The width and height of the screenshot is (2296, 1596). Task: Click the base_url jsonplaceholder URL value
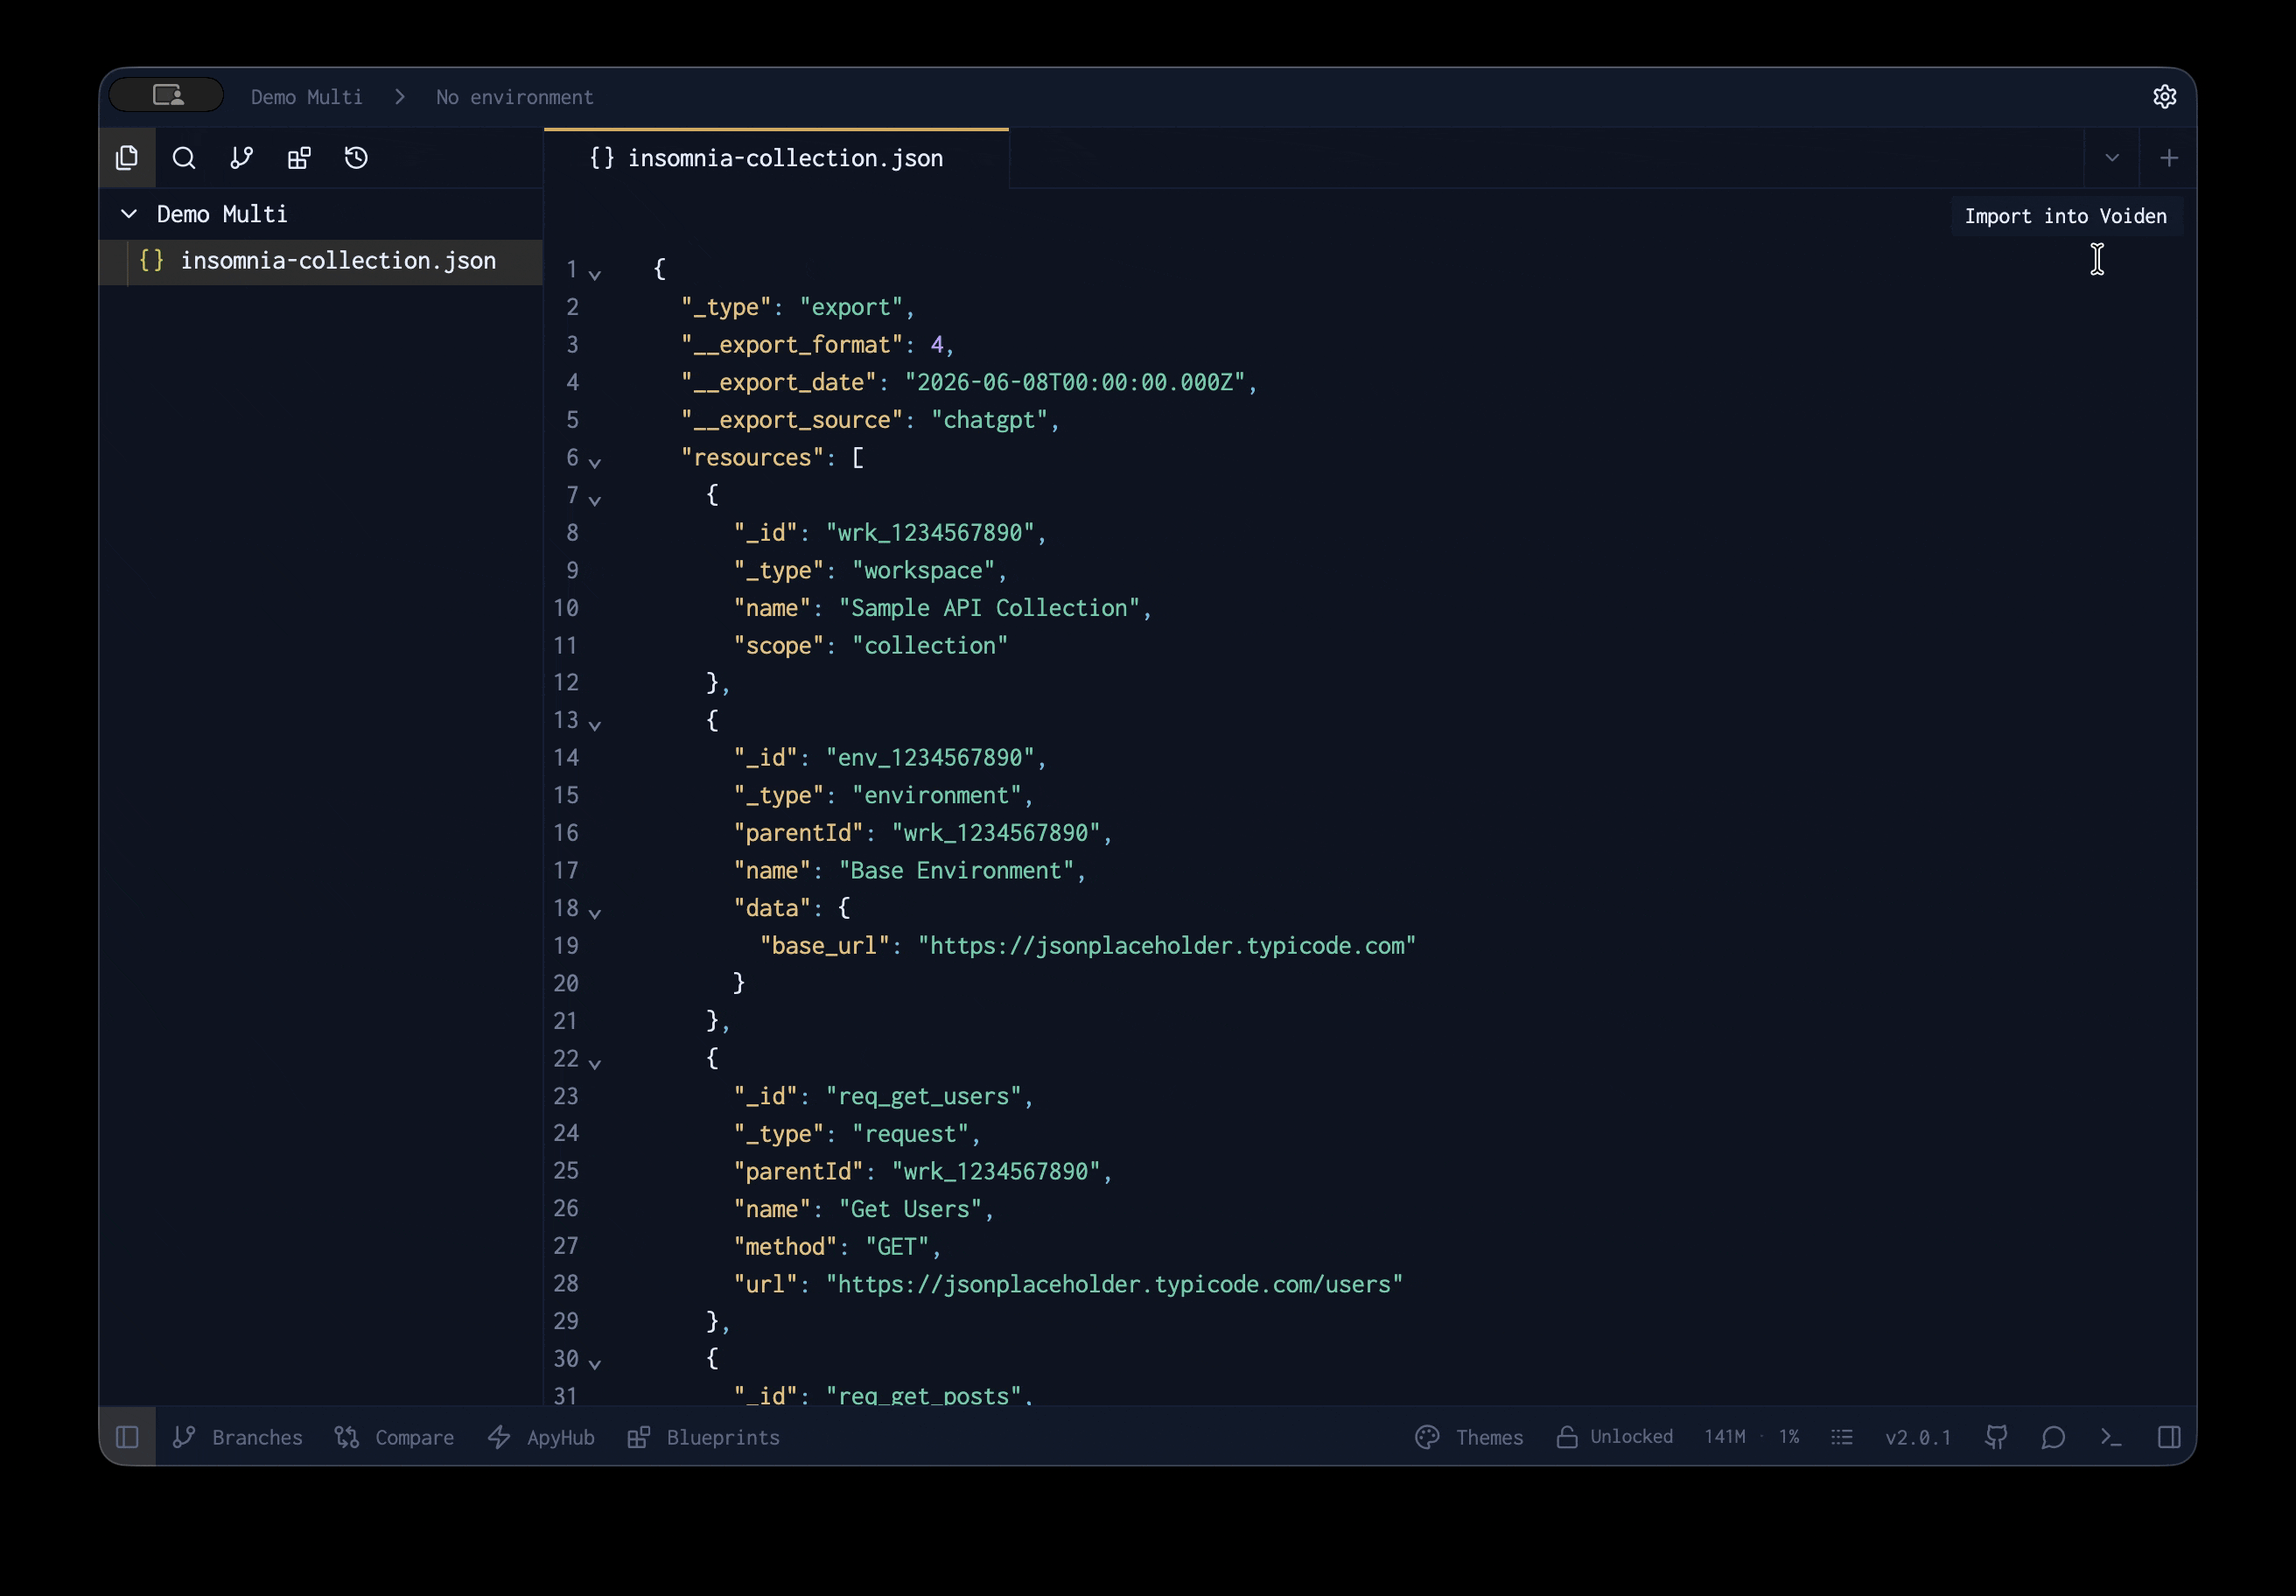pyautogui.click(x=1167, y=946)
